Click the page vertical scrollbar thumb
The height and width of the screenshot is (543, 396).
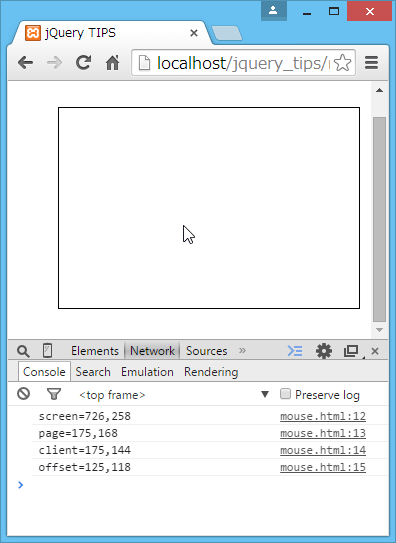pyautogui.click(x=379, y=220)
